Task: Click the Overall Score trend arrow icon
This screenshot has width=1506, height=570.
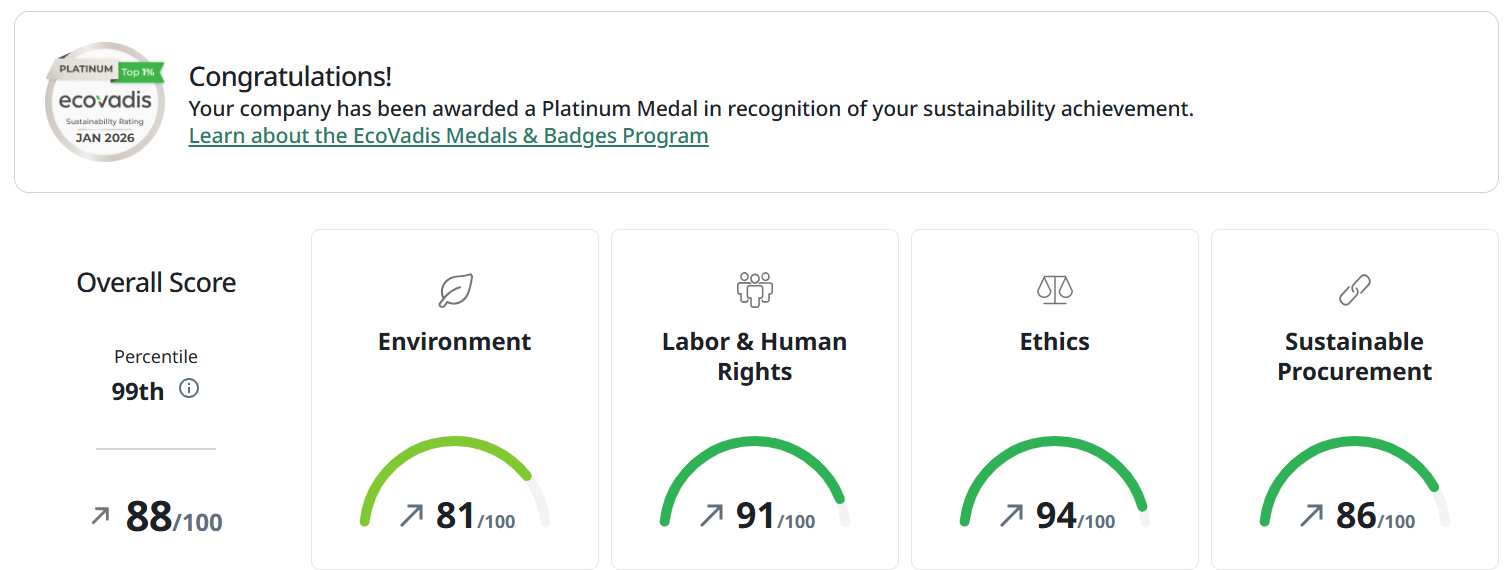Action: coord(100,516)
